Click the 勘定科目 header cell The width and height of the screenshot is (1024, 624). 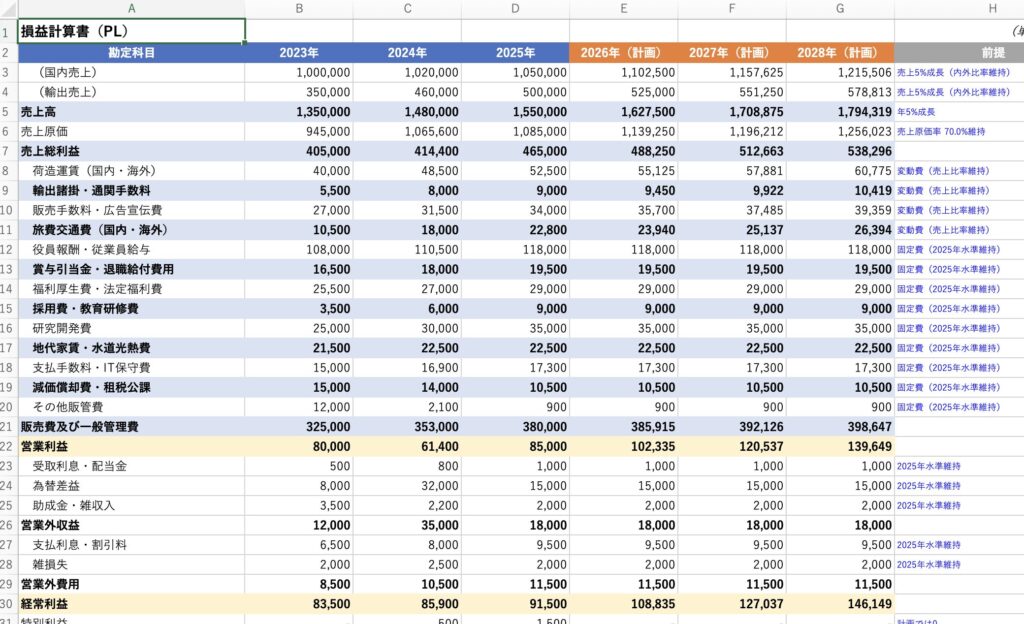pos(131,52)
